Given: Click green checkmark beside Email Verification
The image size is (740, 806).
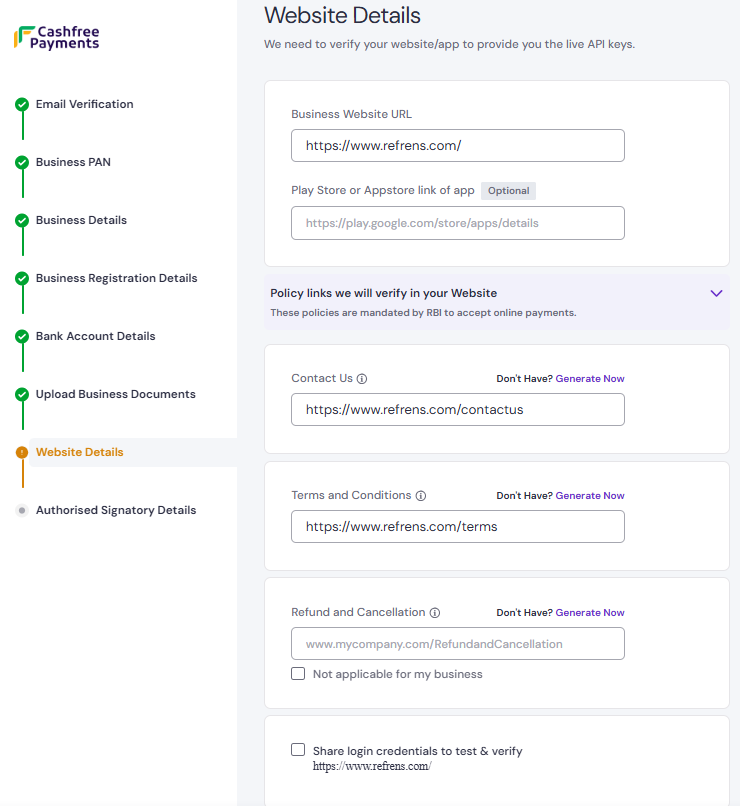Looking at the screenshot, I should click(22, 104).
